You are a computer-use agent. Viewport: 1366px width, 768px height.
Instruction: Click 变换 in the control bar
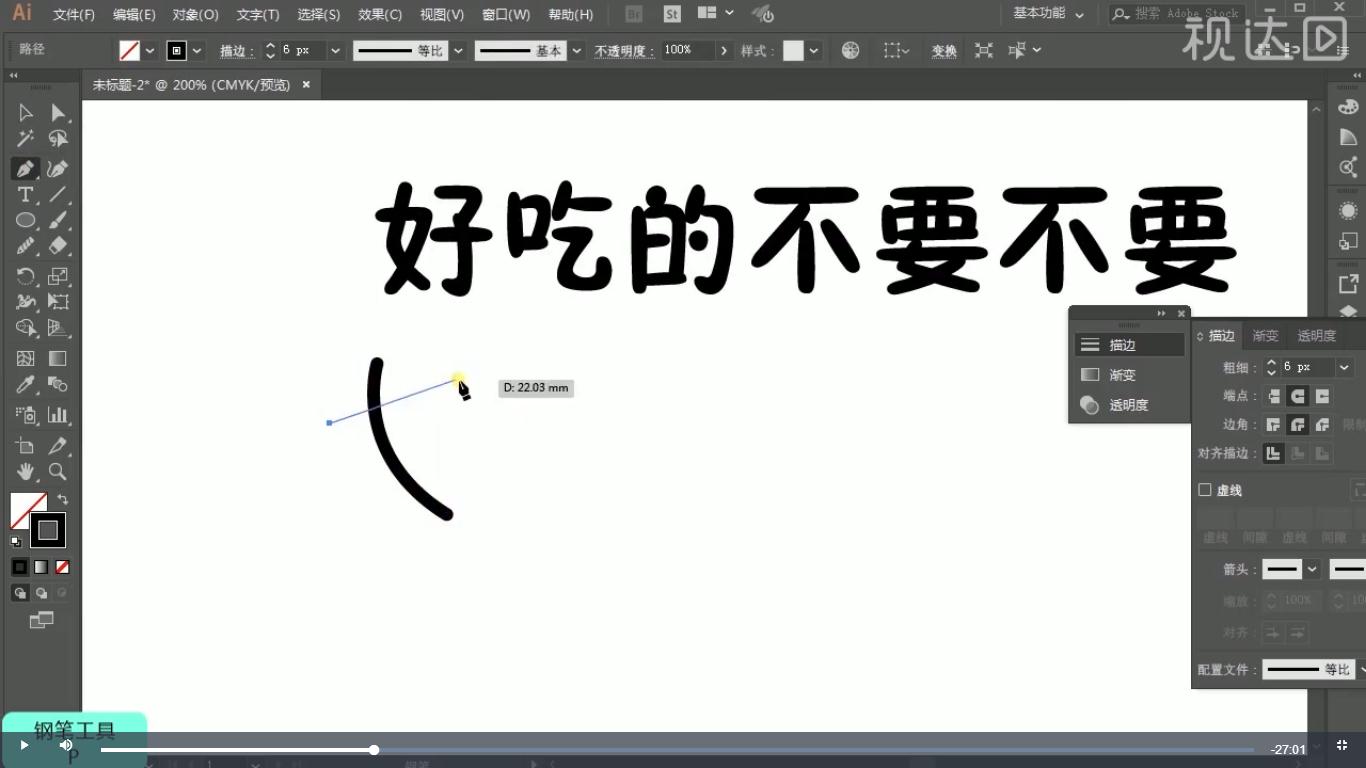(943, 50)
